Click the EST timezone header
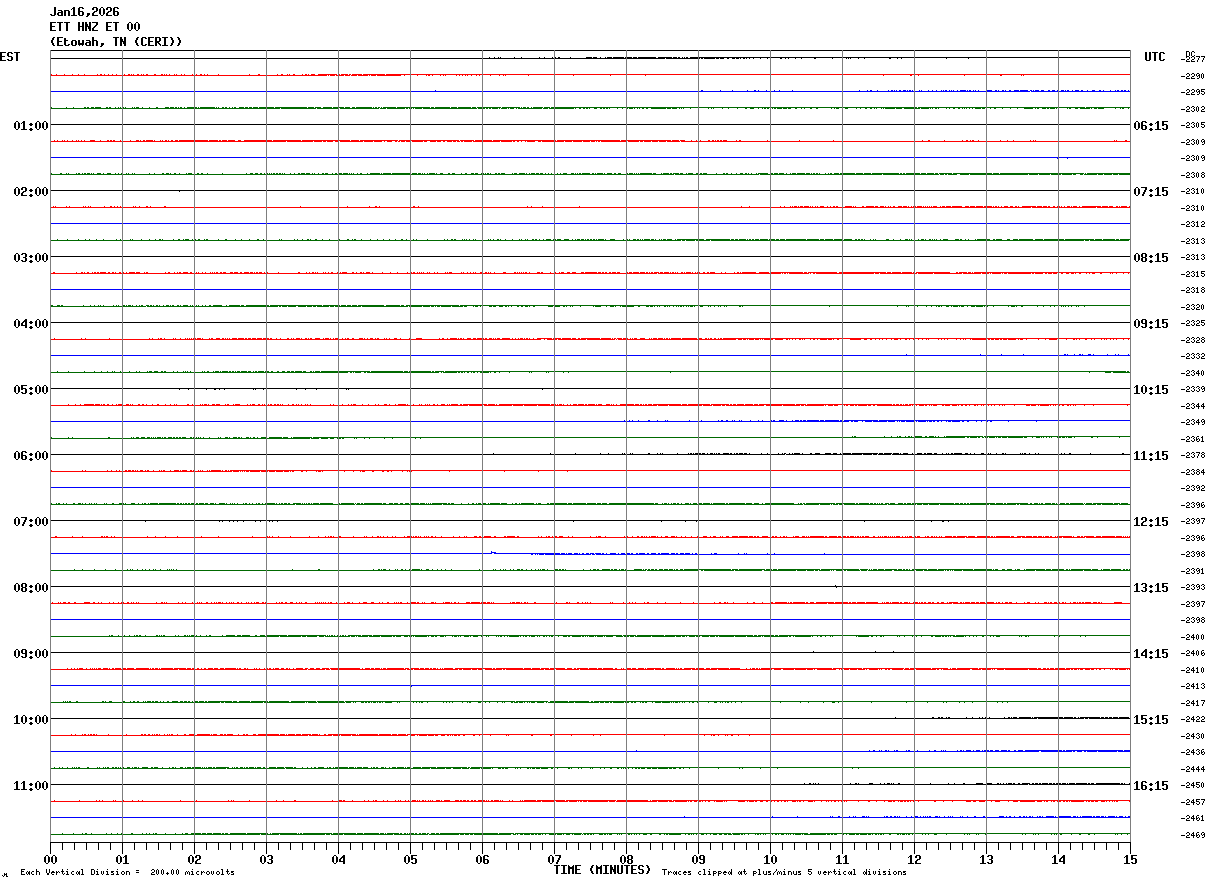1210x886 pixels. point(10,57)
